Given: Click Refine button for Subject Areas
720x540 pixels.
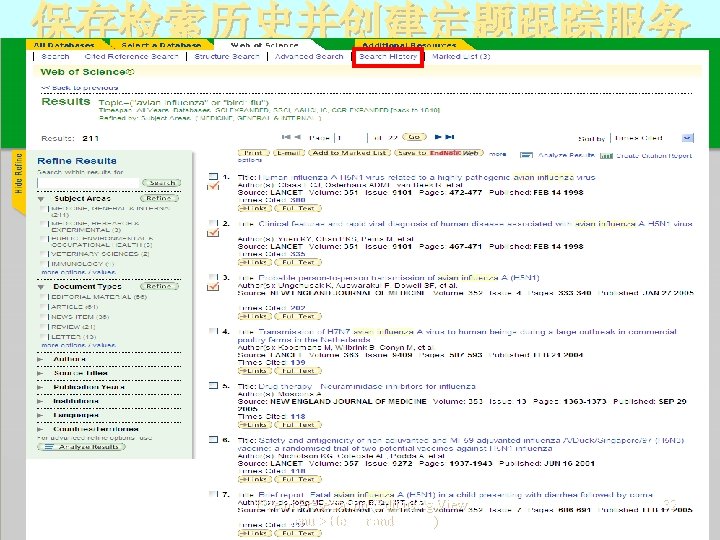Looking at the screenshot, I should point(159,198).
